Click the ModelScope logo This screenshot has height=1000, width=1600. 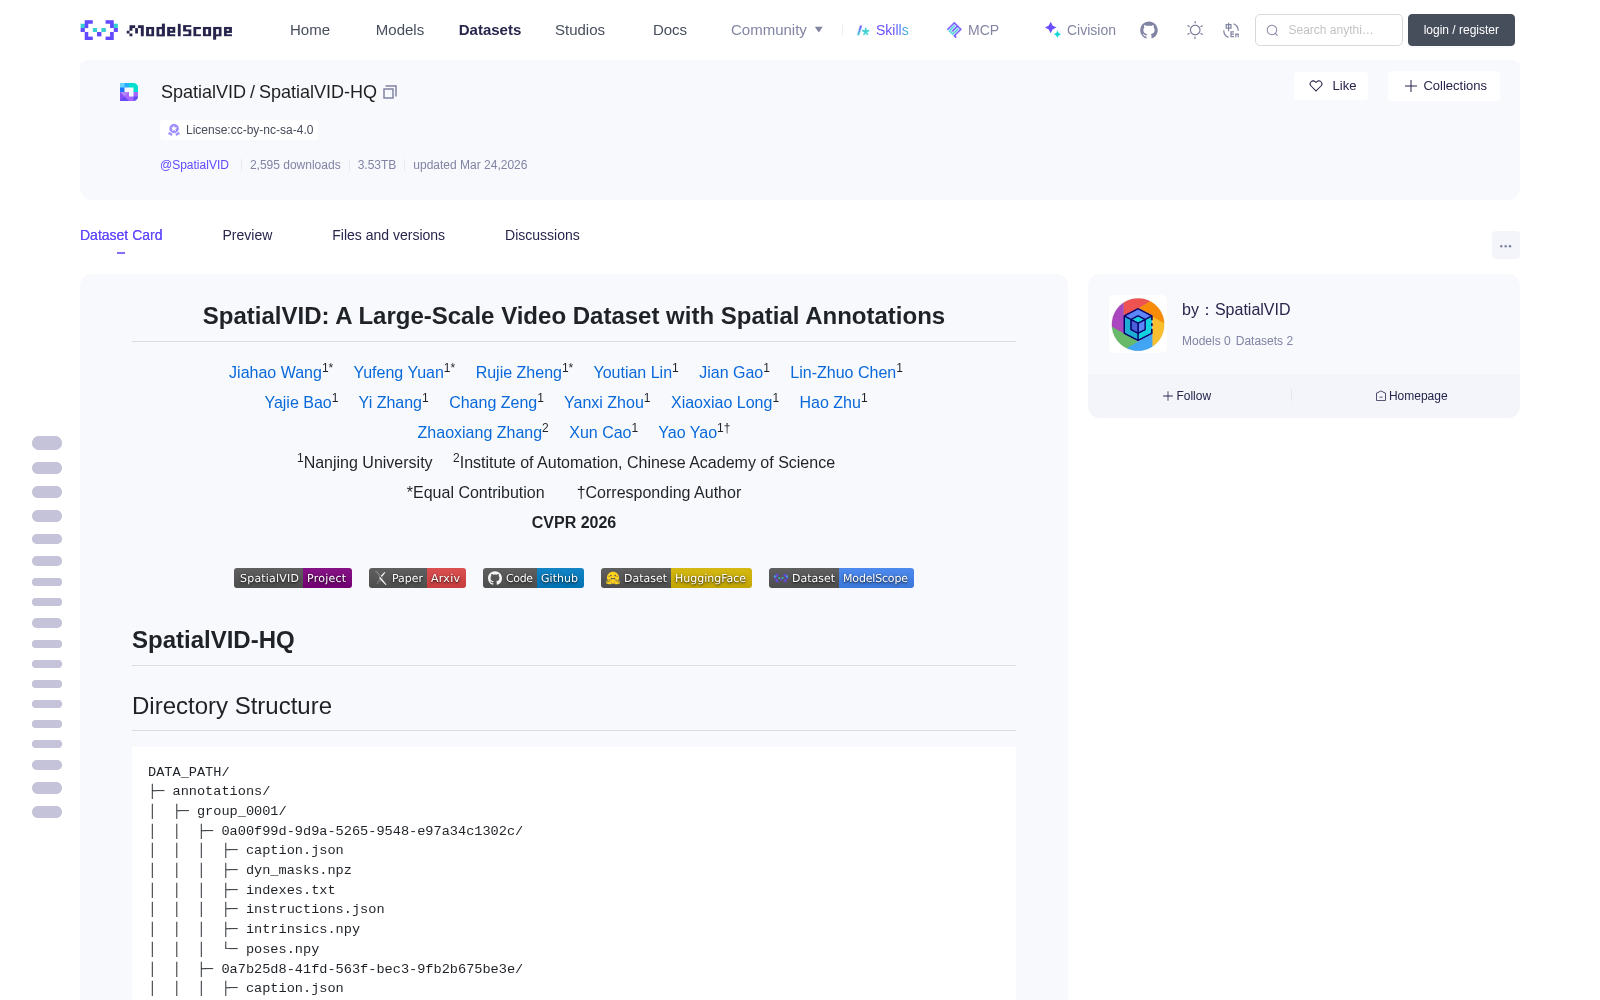(x=156, y=30)
